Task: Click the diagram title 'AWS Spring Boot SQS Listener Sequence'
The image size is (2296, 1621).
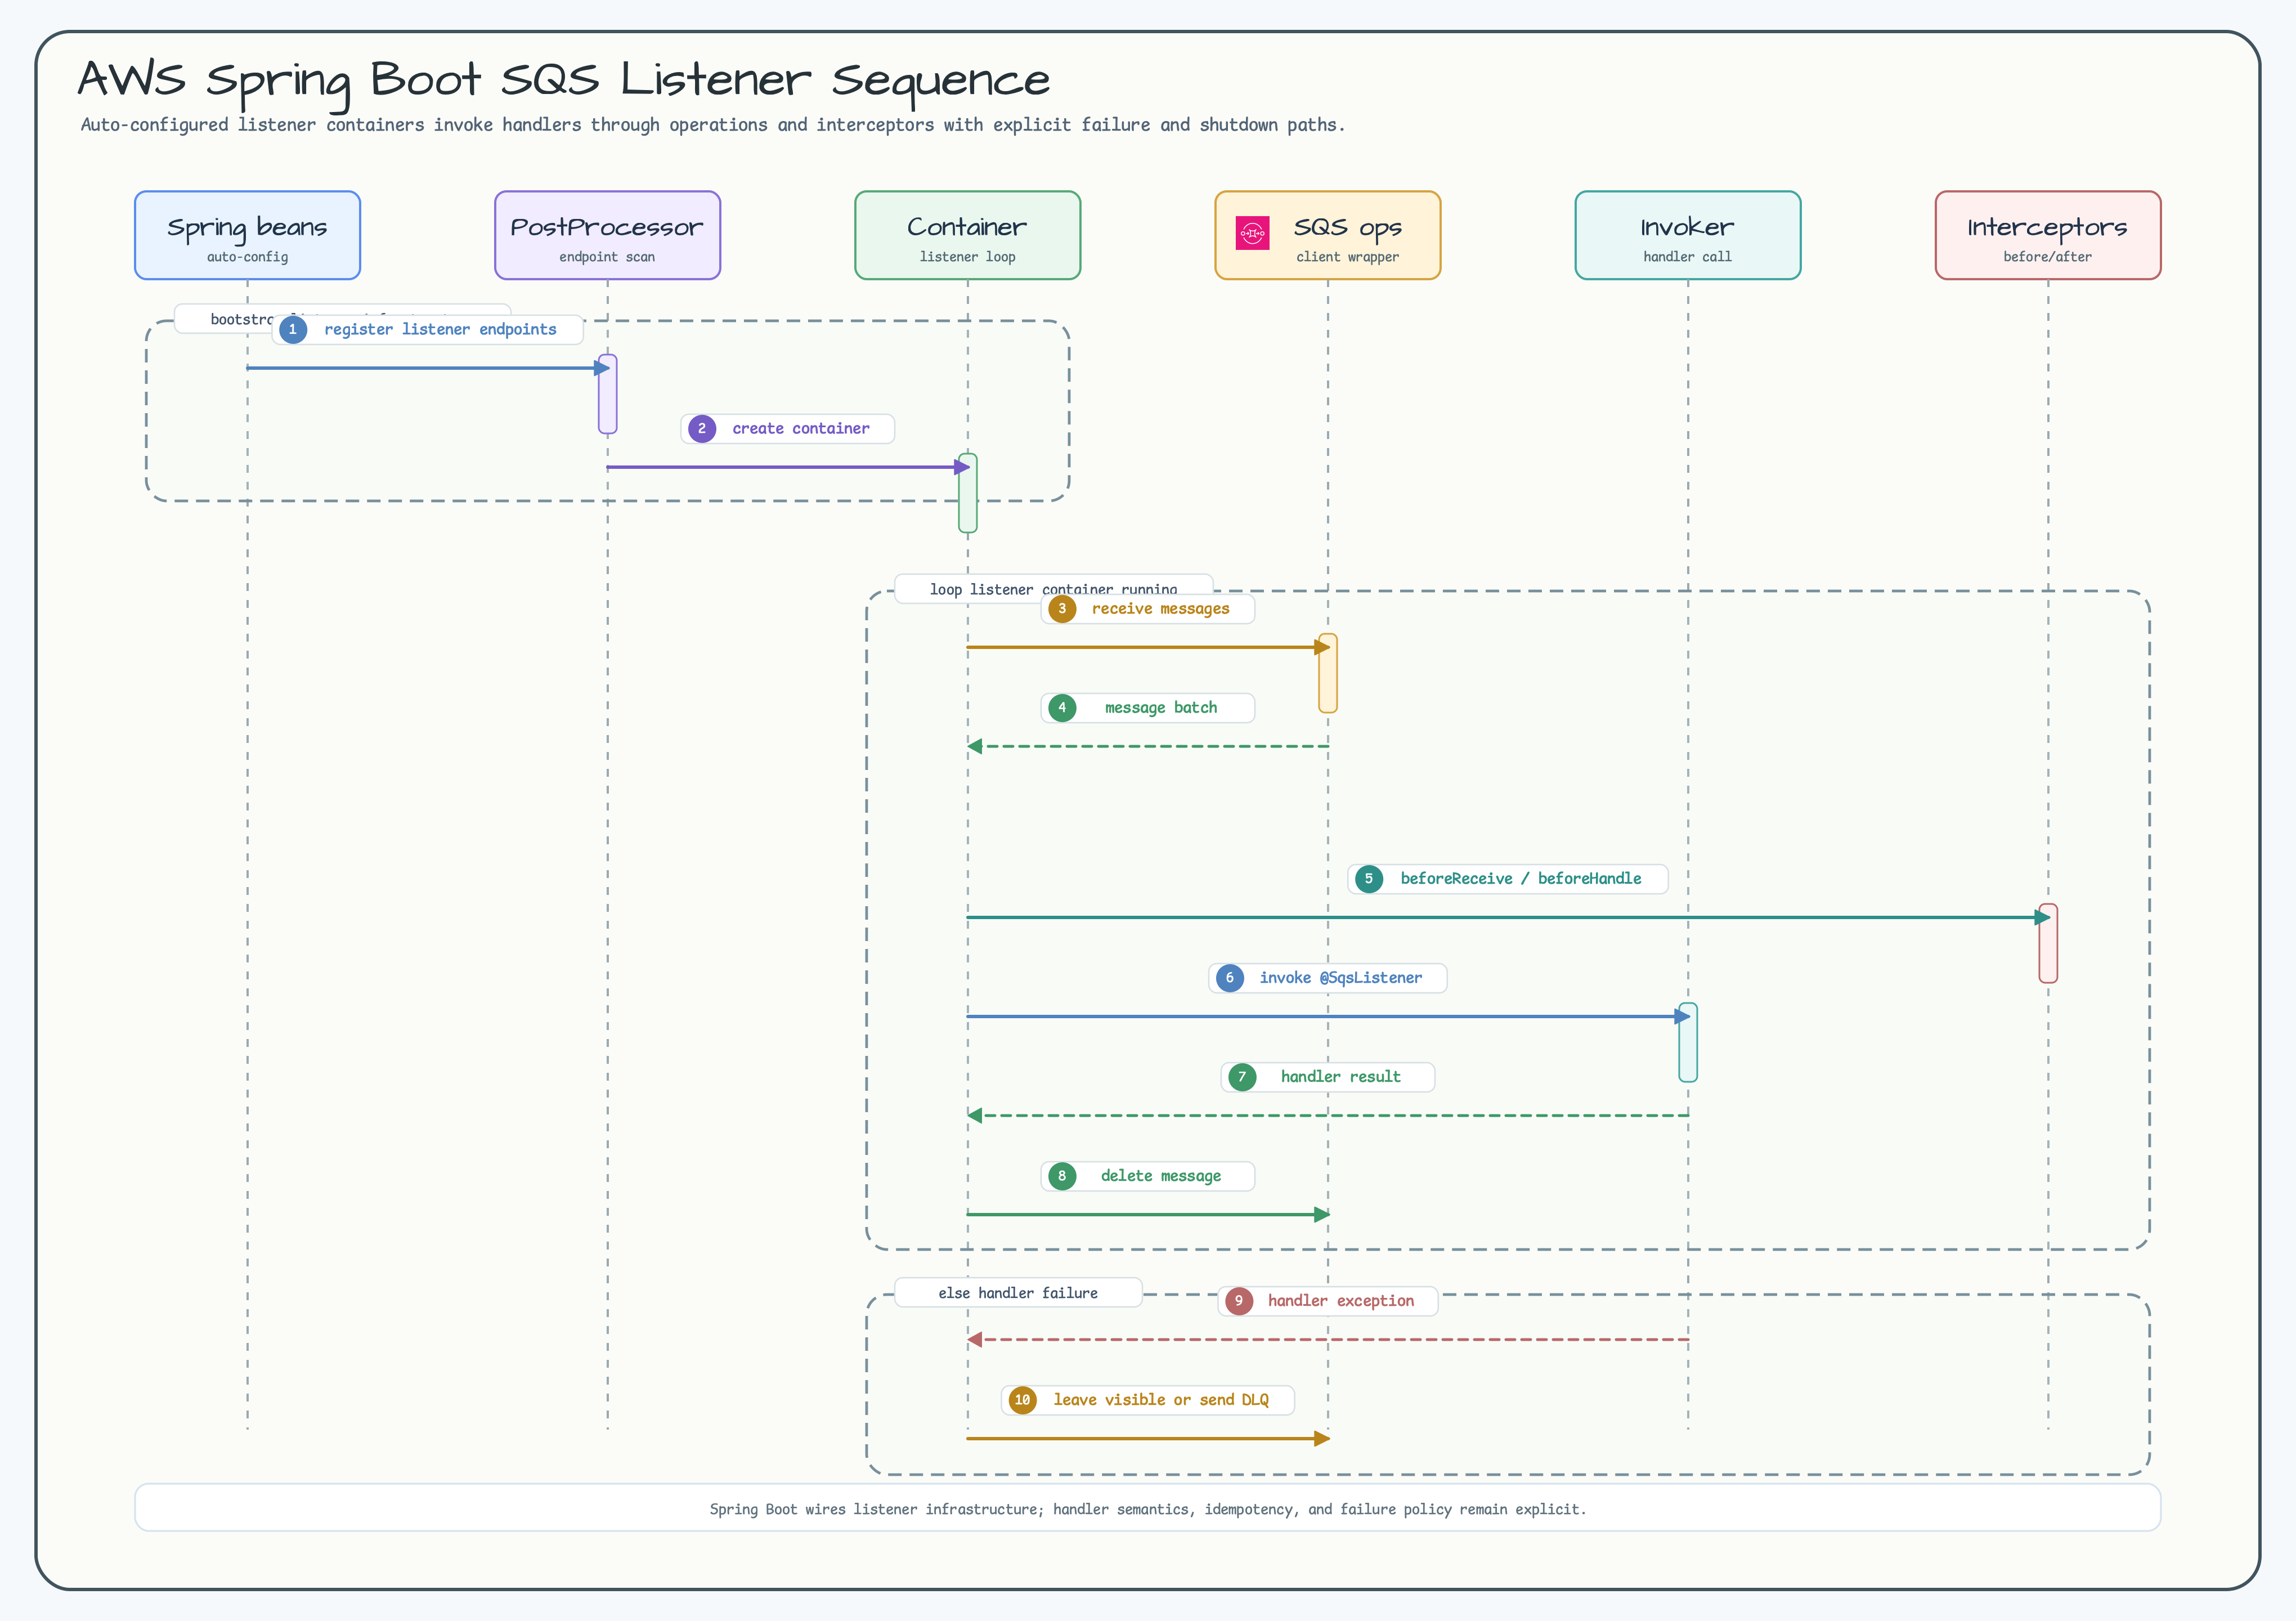Action: [564, 80]
